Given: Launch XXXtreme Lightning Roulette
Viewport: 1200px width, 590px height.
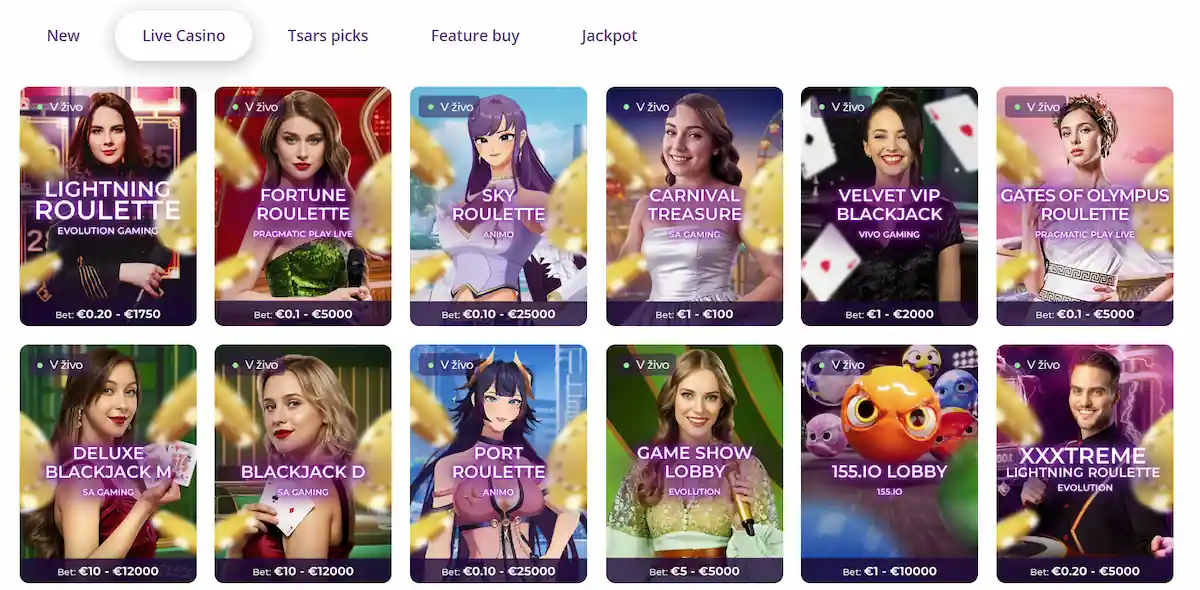Looking at the screenshot, I should (1085, 464).
